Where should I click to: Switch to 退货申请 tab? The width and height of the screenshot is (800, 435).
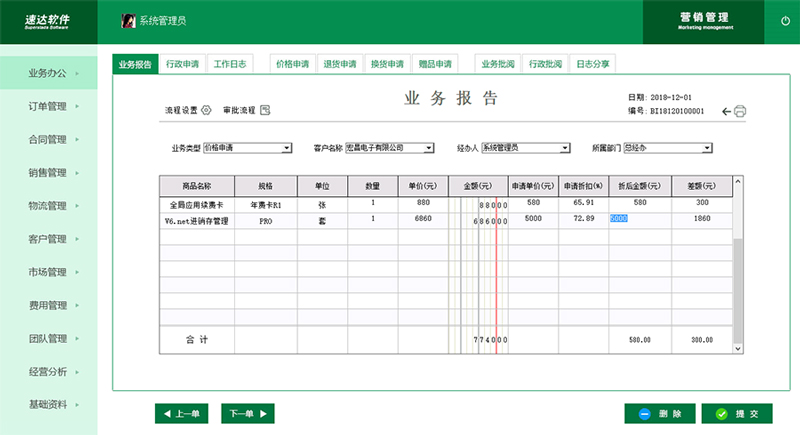point(340,64)
